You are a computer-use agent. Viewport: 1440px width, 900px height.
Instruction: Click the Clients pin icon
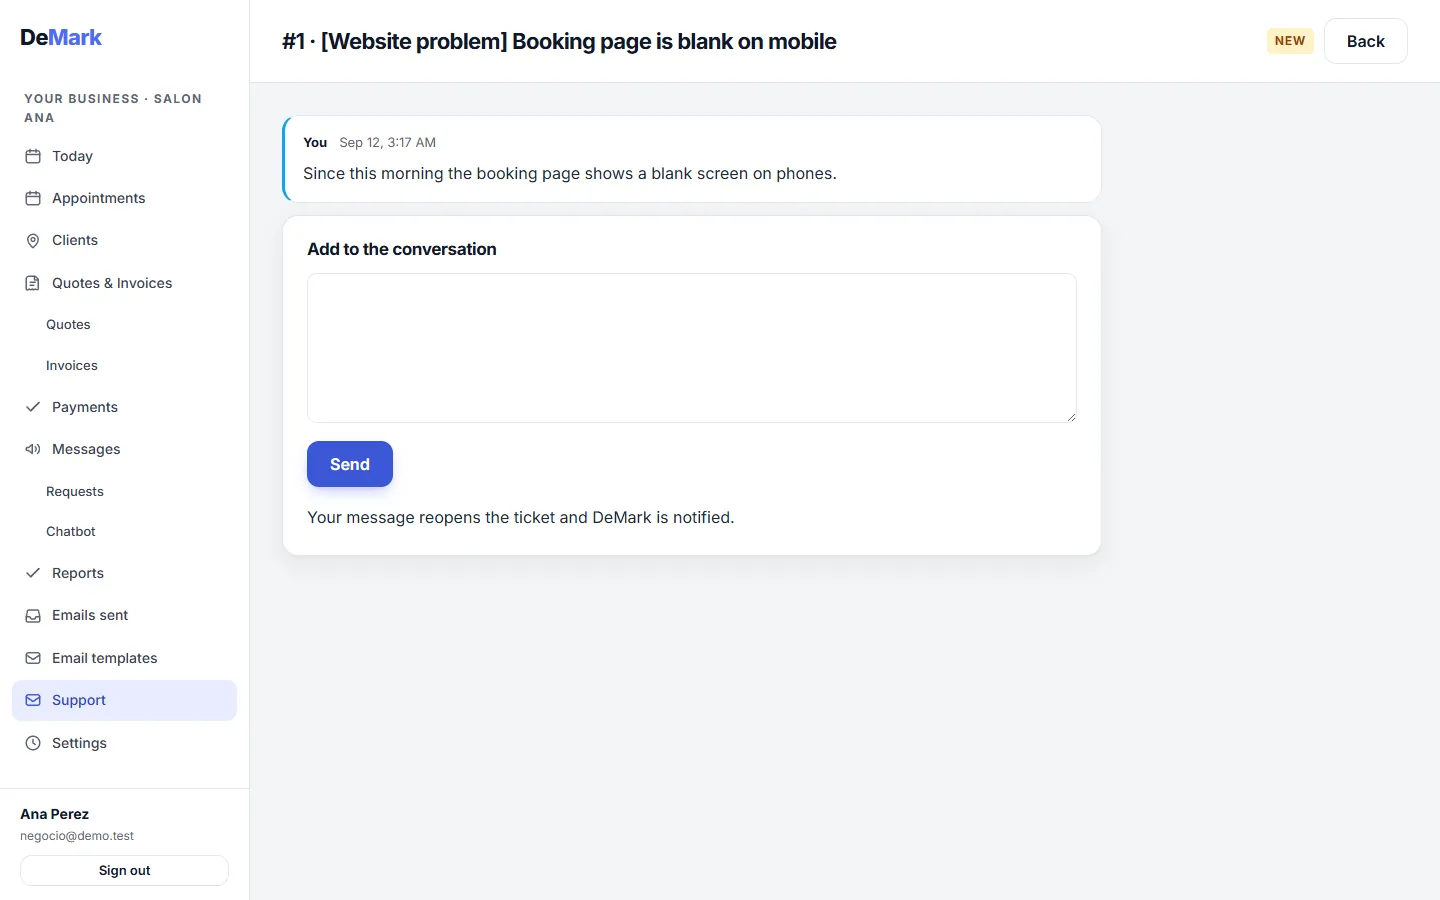pos(33,241)
